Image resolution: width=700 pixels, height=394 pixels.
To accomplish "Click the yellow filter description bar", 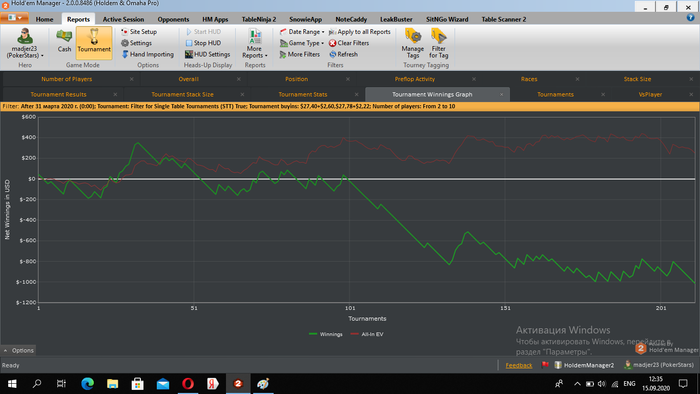I will click(x=350, y=107).
